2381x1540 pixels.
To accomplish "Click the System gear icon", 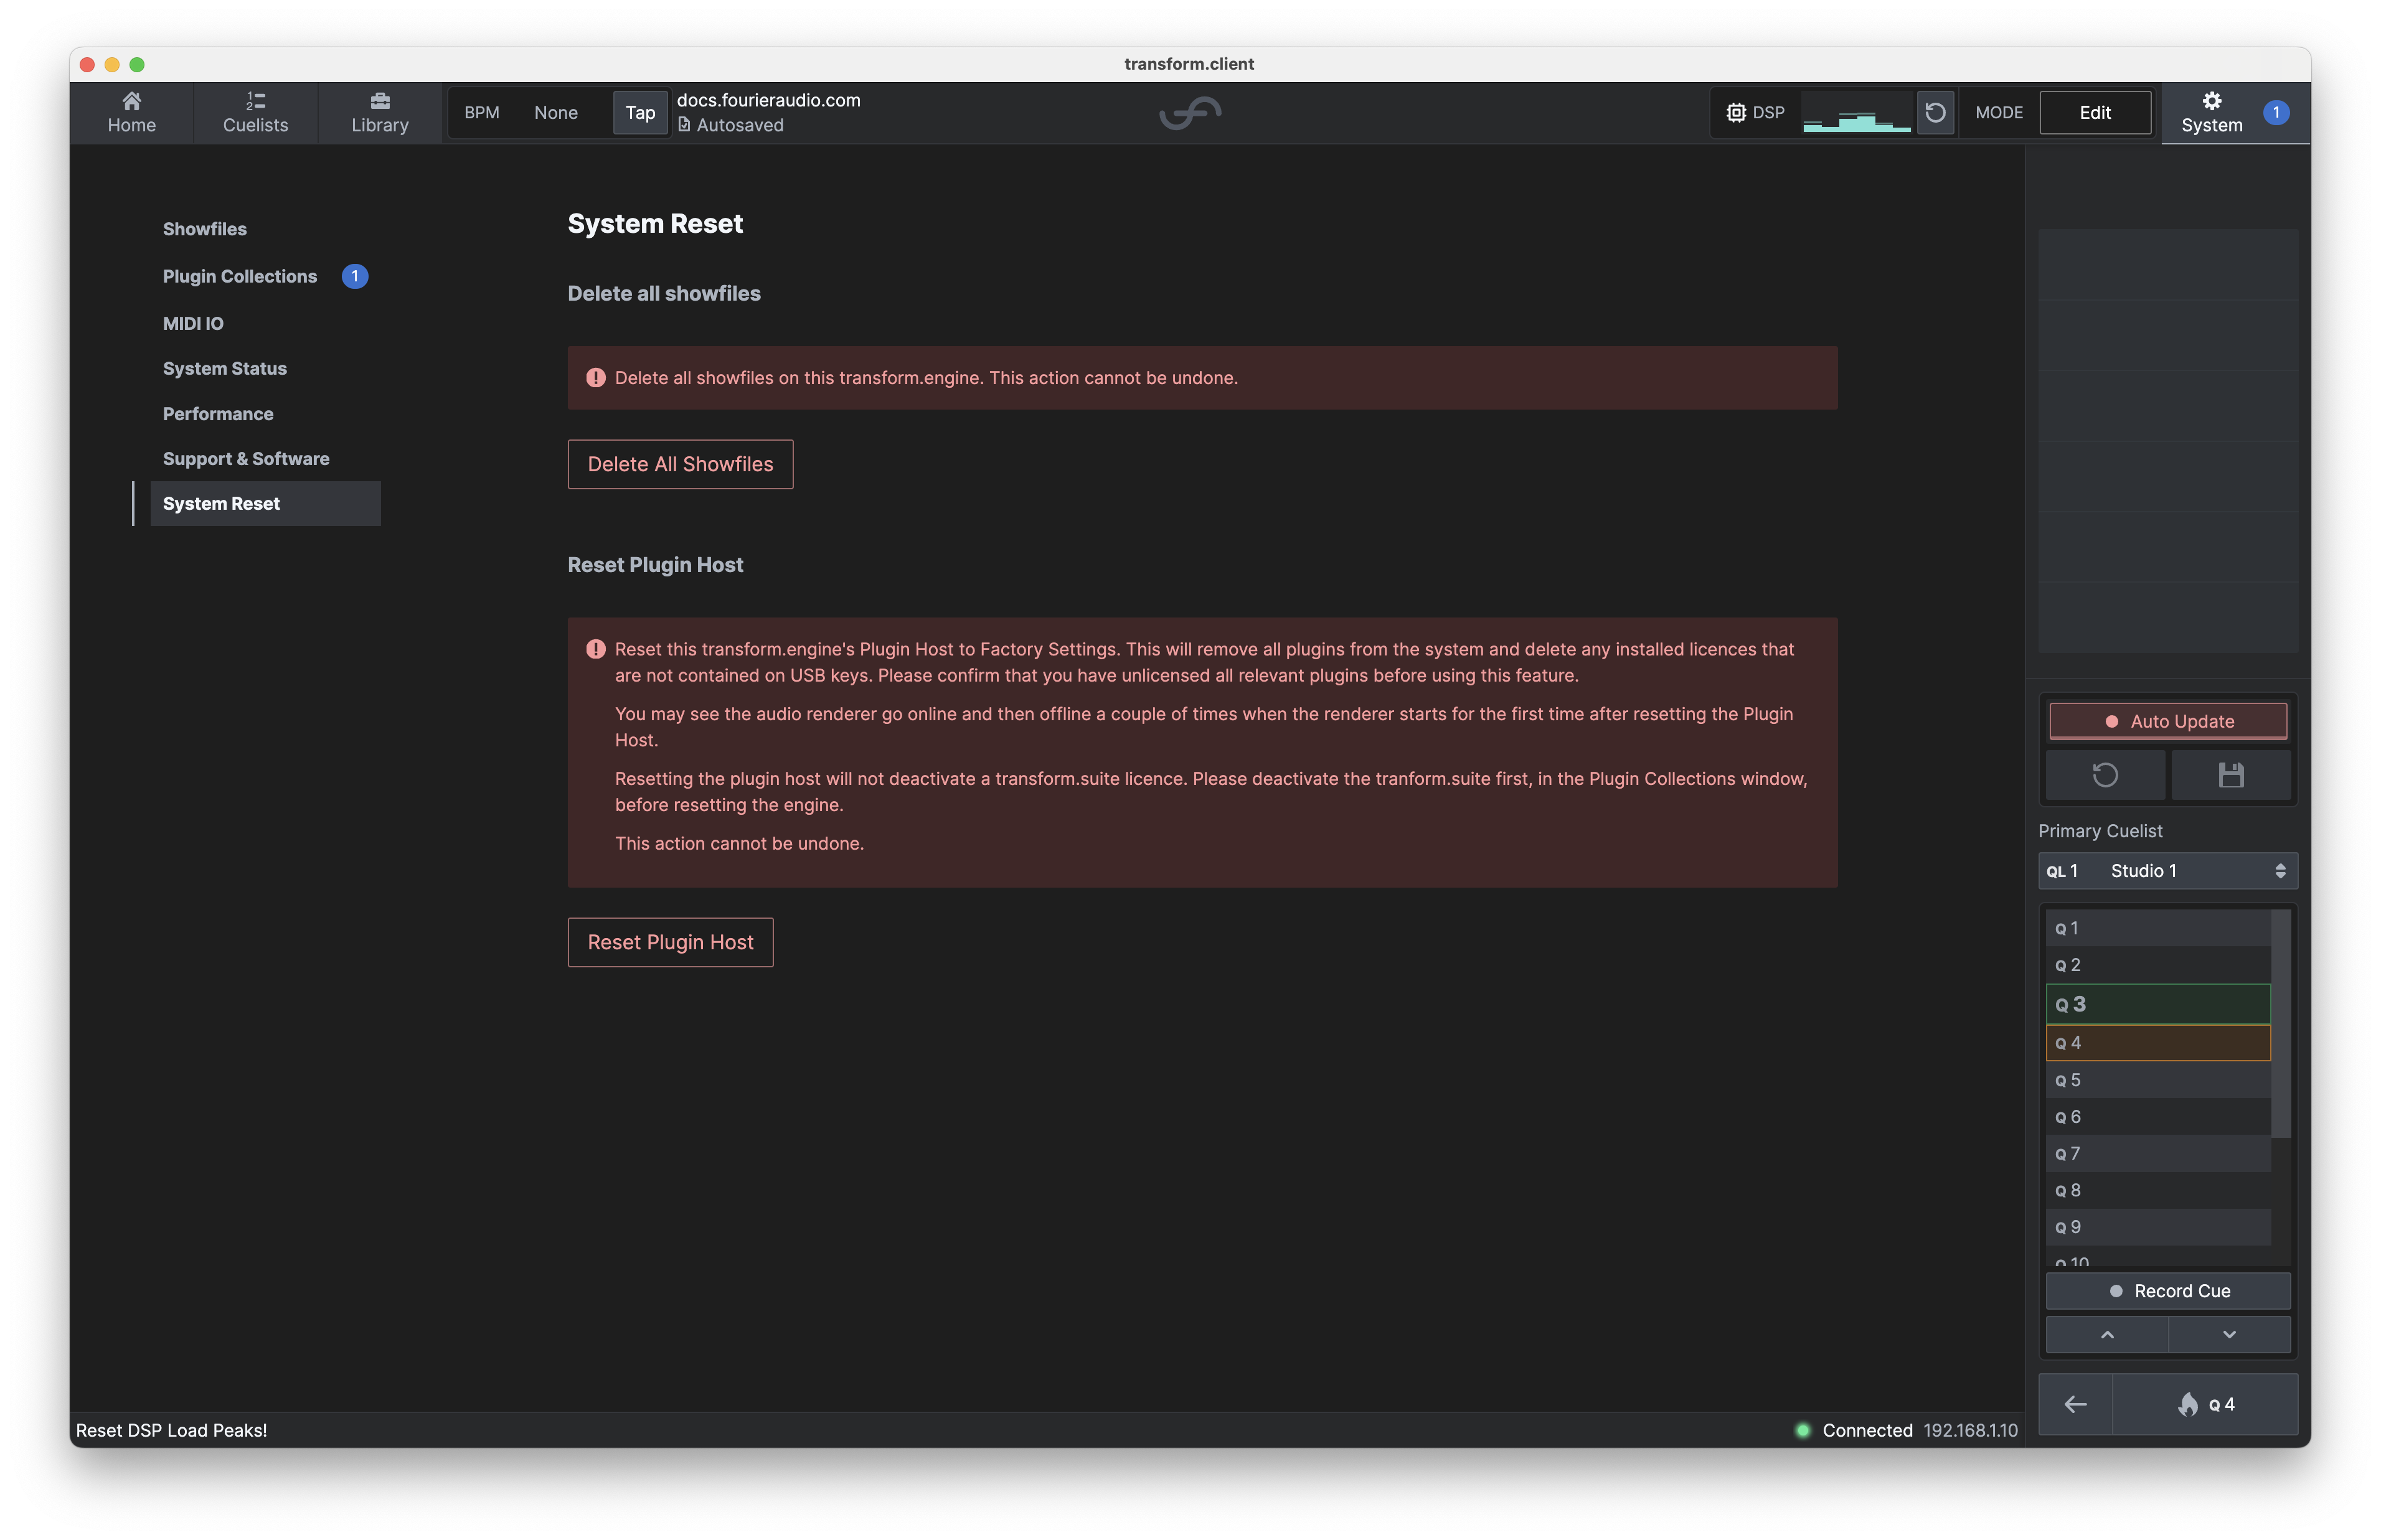I will [2211, 101].
